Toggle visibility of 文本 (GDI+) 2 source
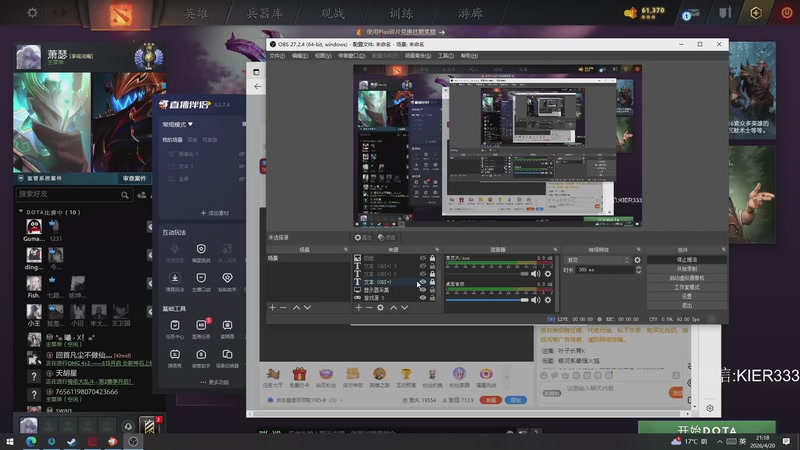Viewport: 800px width, 450px height. pyautogui.click(x=422, y=274)
